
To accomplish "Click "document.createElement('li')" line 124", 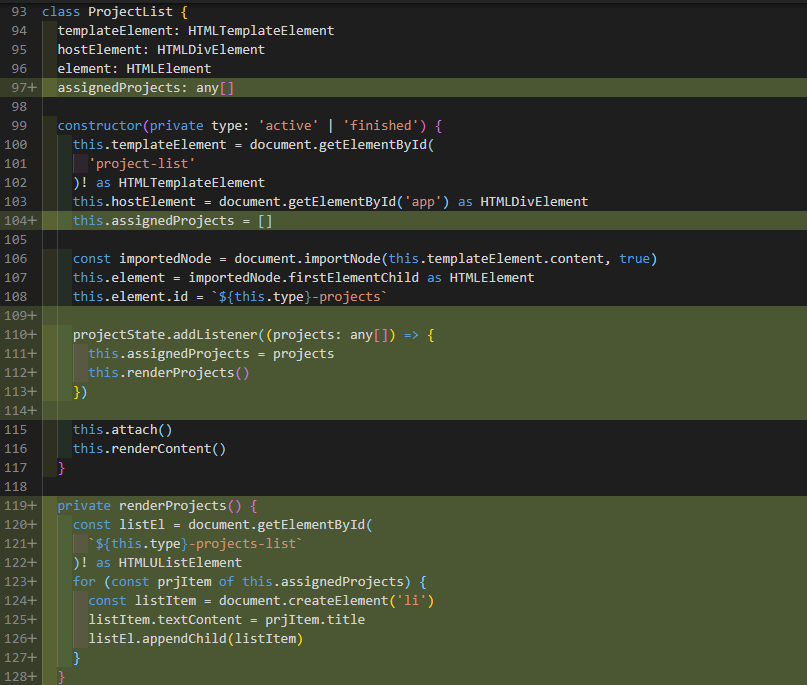I will point(326,602).
